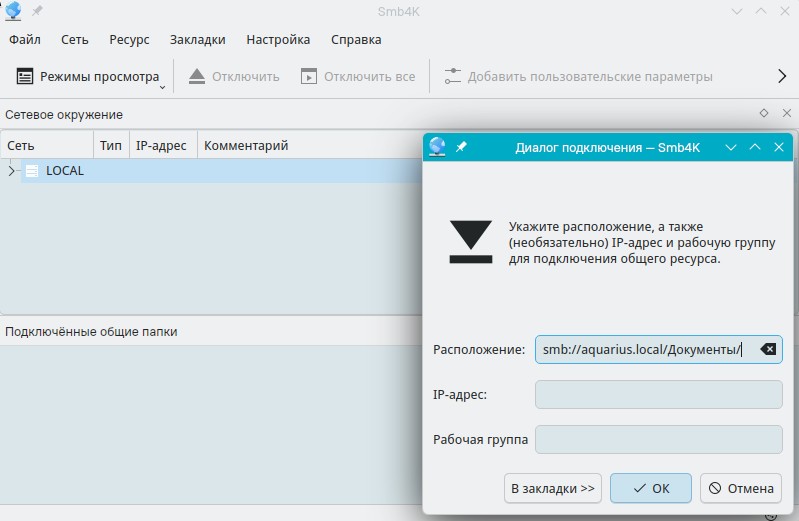Clear the Расположение field text
Image resolution: width=799 pixels, height=521 pixels.
tap(768, 349)
